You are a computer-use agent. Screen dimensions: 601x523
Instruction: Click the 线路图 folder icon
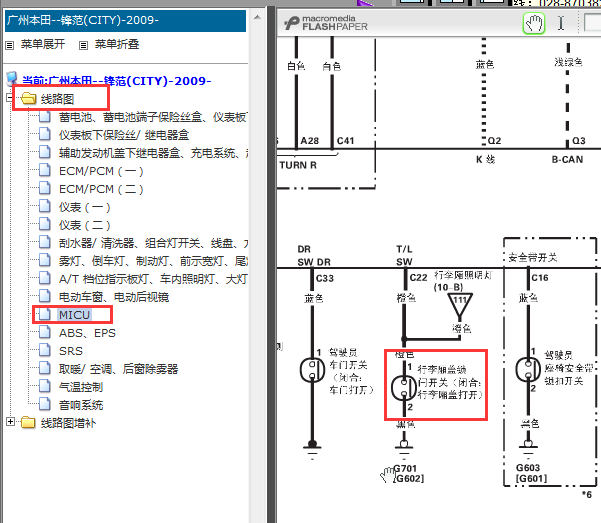point(29,99)
